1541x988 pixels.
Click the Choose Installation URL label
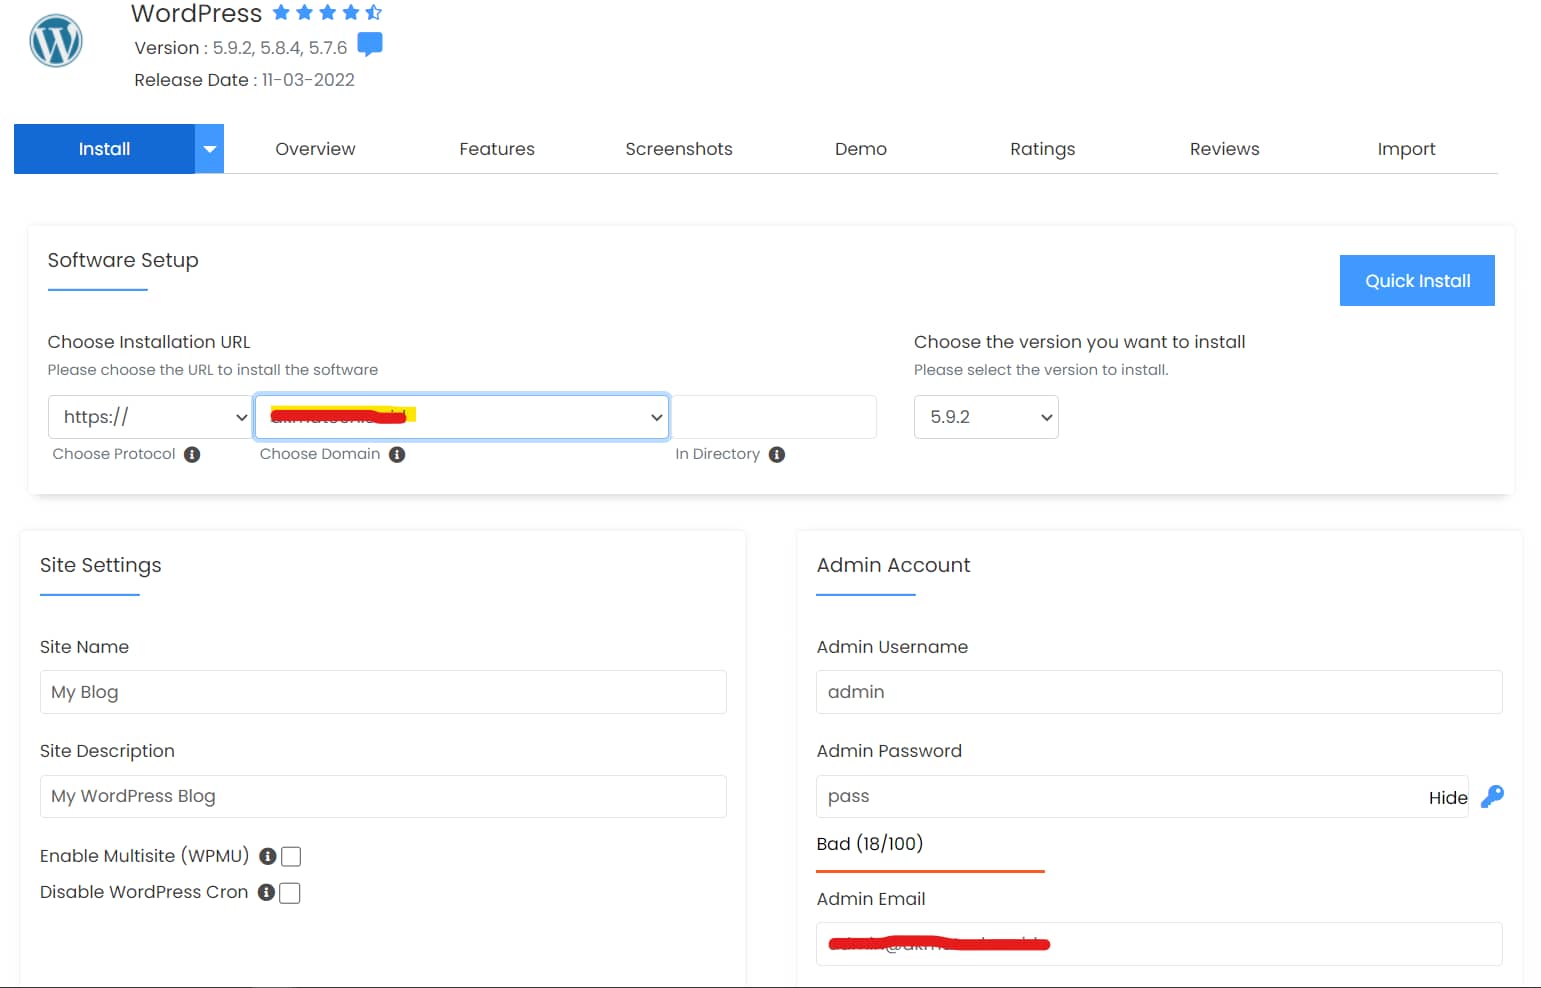pyautogui.click(x=149, y=342)
